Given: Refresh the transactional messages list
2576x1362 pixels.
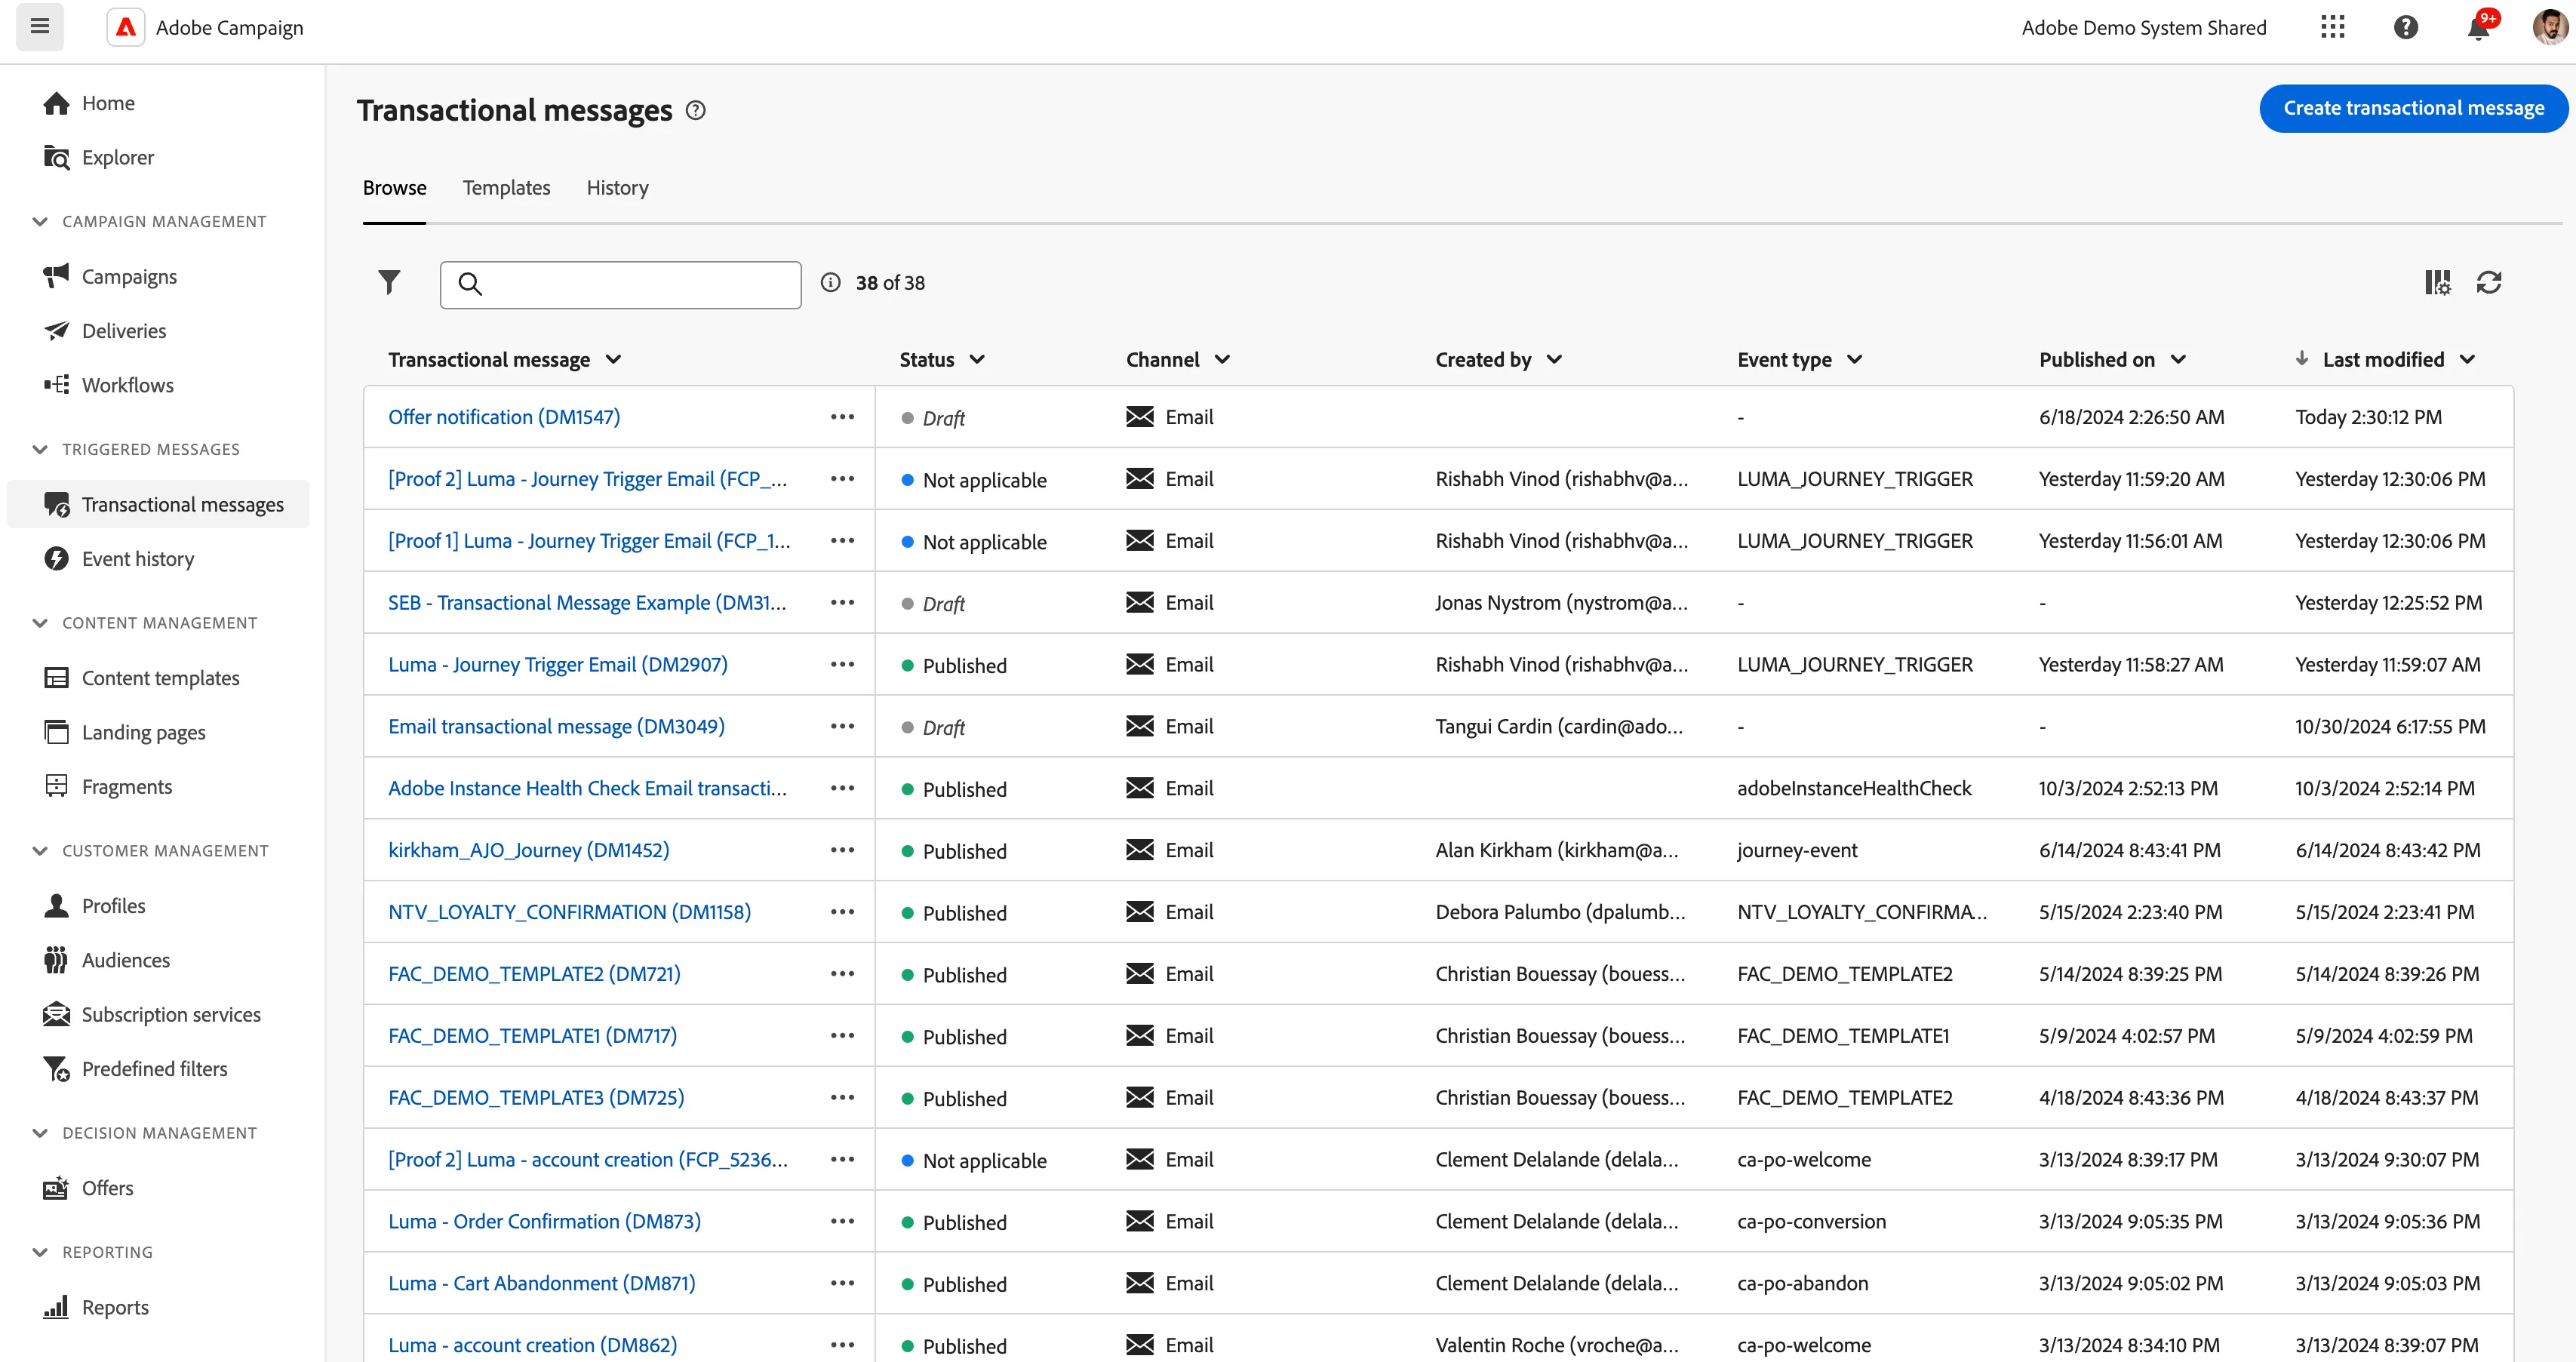Looking at the screenshot, I should pos(2489,283).
